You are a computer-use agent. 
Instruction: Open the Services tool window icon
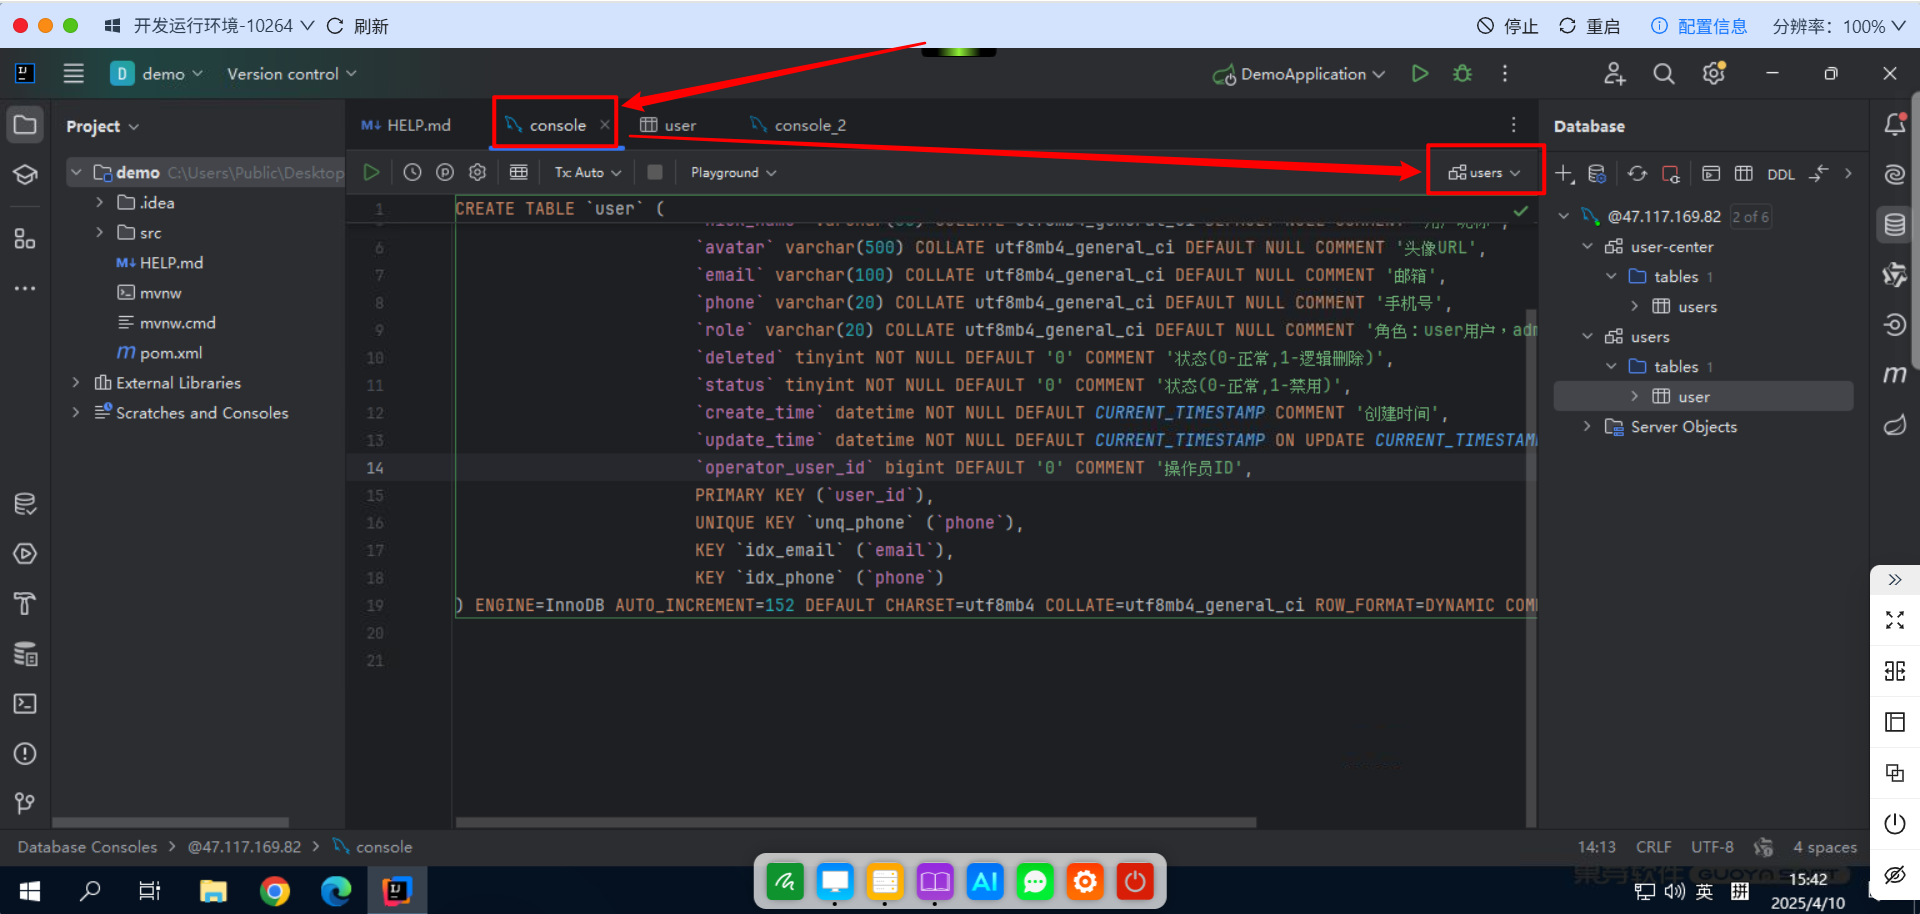(25, 554)
